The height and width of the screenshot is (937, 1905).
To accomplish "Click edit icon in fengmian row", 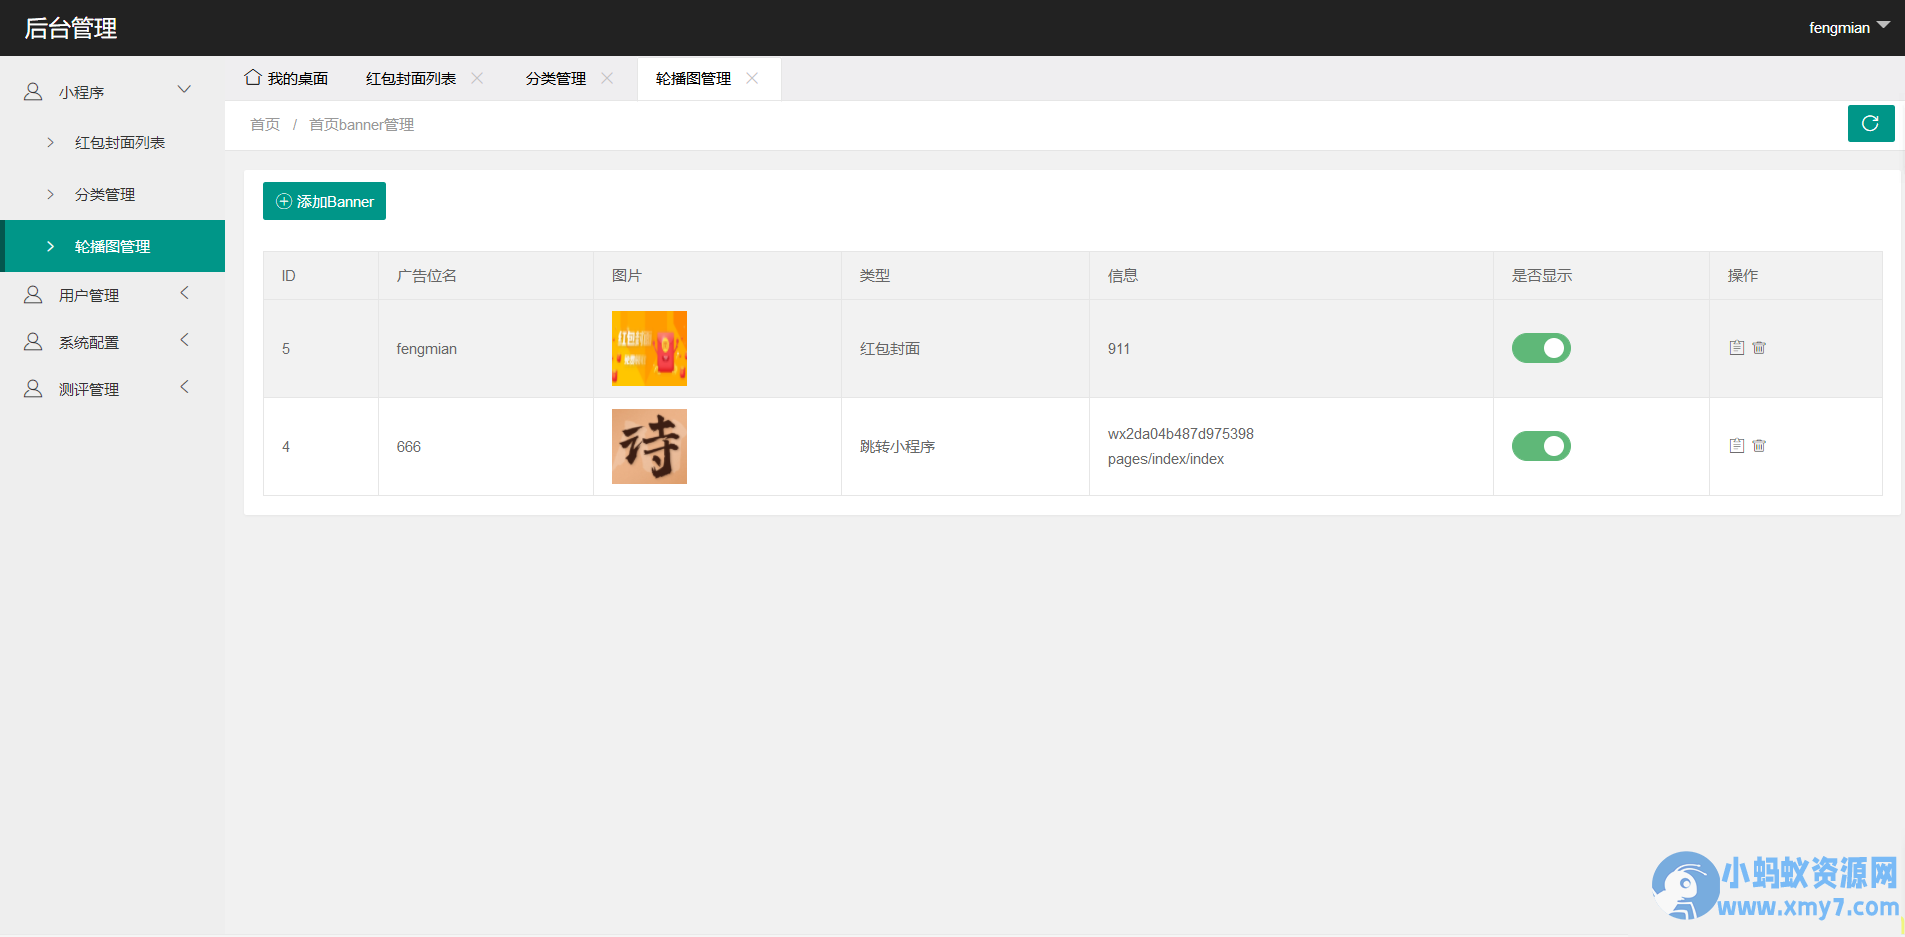I will pyautogui.click(x=1737, y=348).
